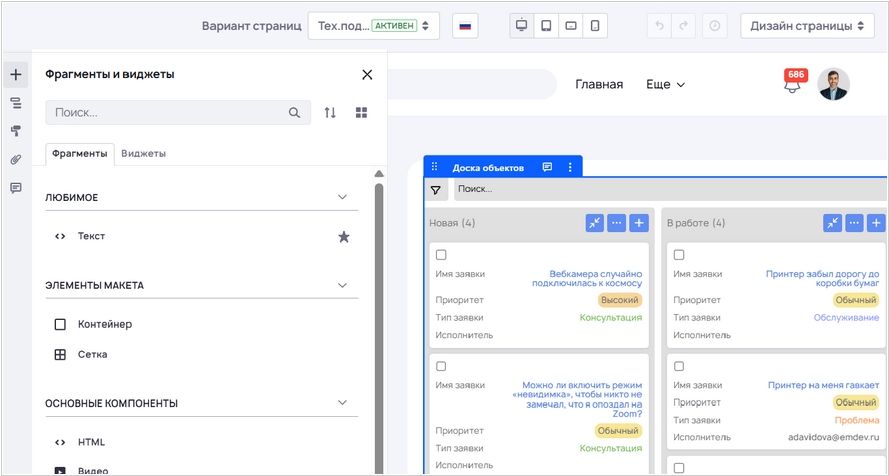
Task: Tick the checkbox on the Принтер забыл card
Action: [x=679, y=255]
